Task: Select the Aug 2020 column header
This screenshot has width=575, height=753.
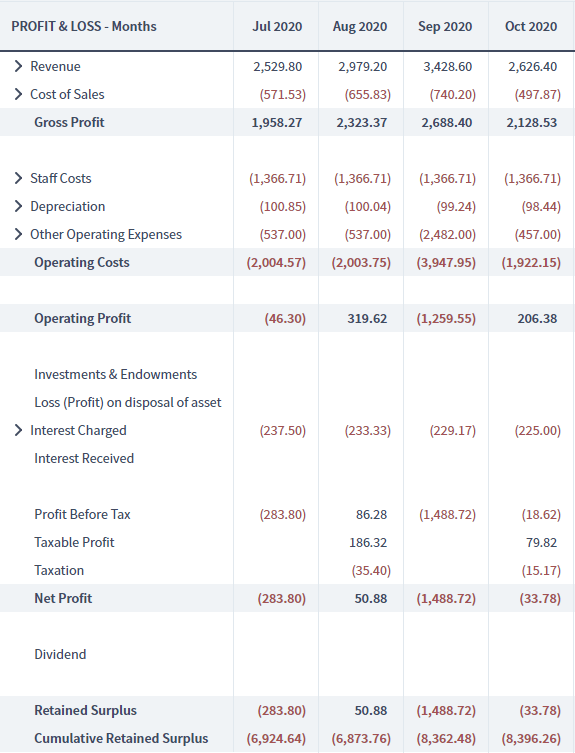Action: (x=360, y=26)
